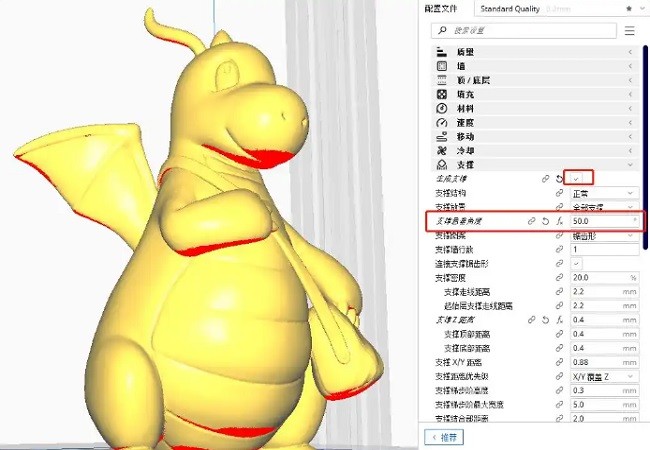
Task: Expand the 冷却 settings category
Action: click(x=630, y=151)
